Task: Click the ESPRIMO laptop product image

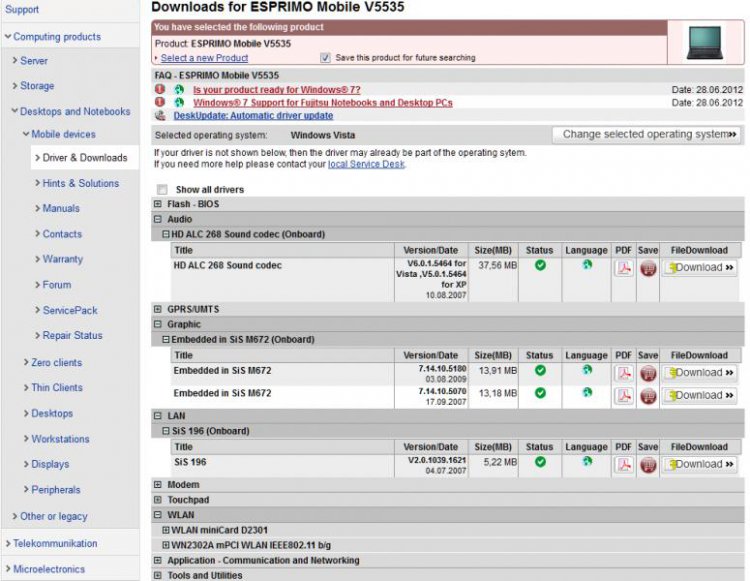Action: (704, 43)
